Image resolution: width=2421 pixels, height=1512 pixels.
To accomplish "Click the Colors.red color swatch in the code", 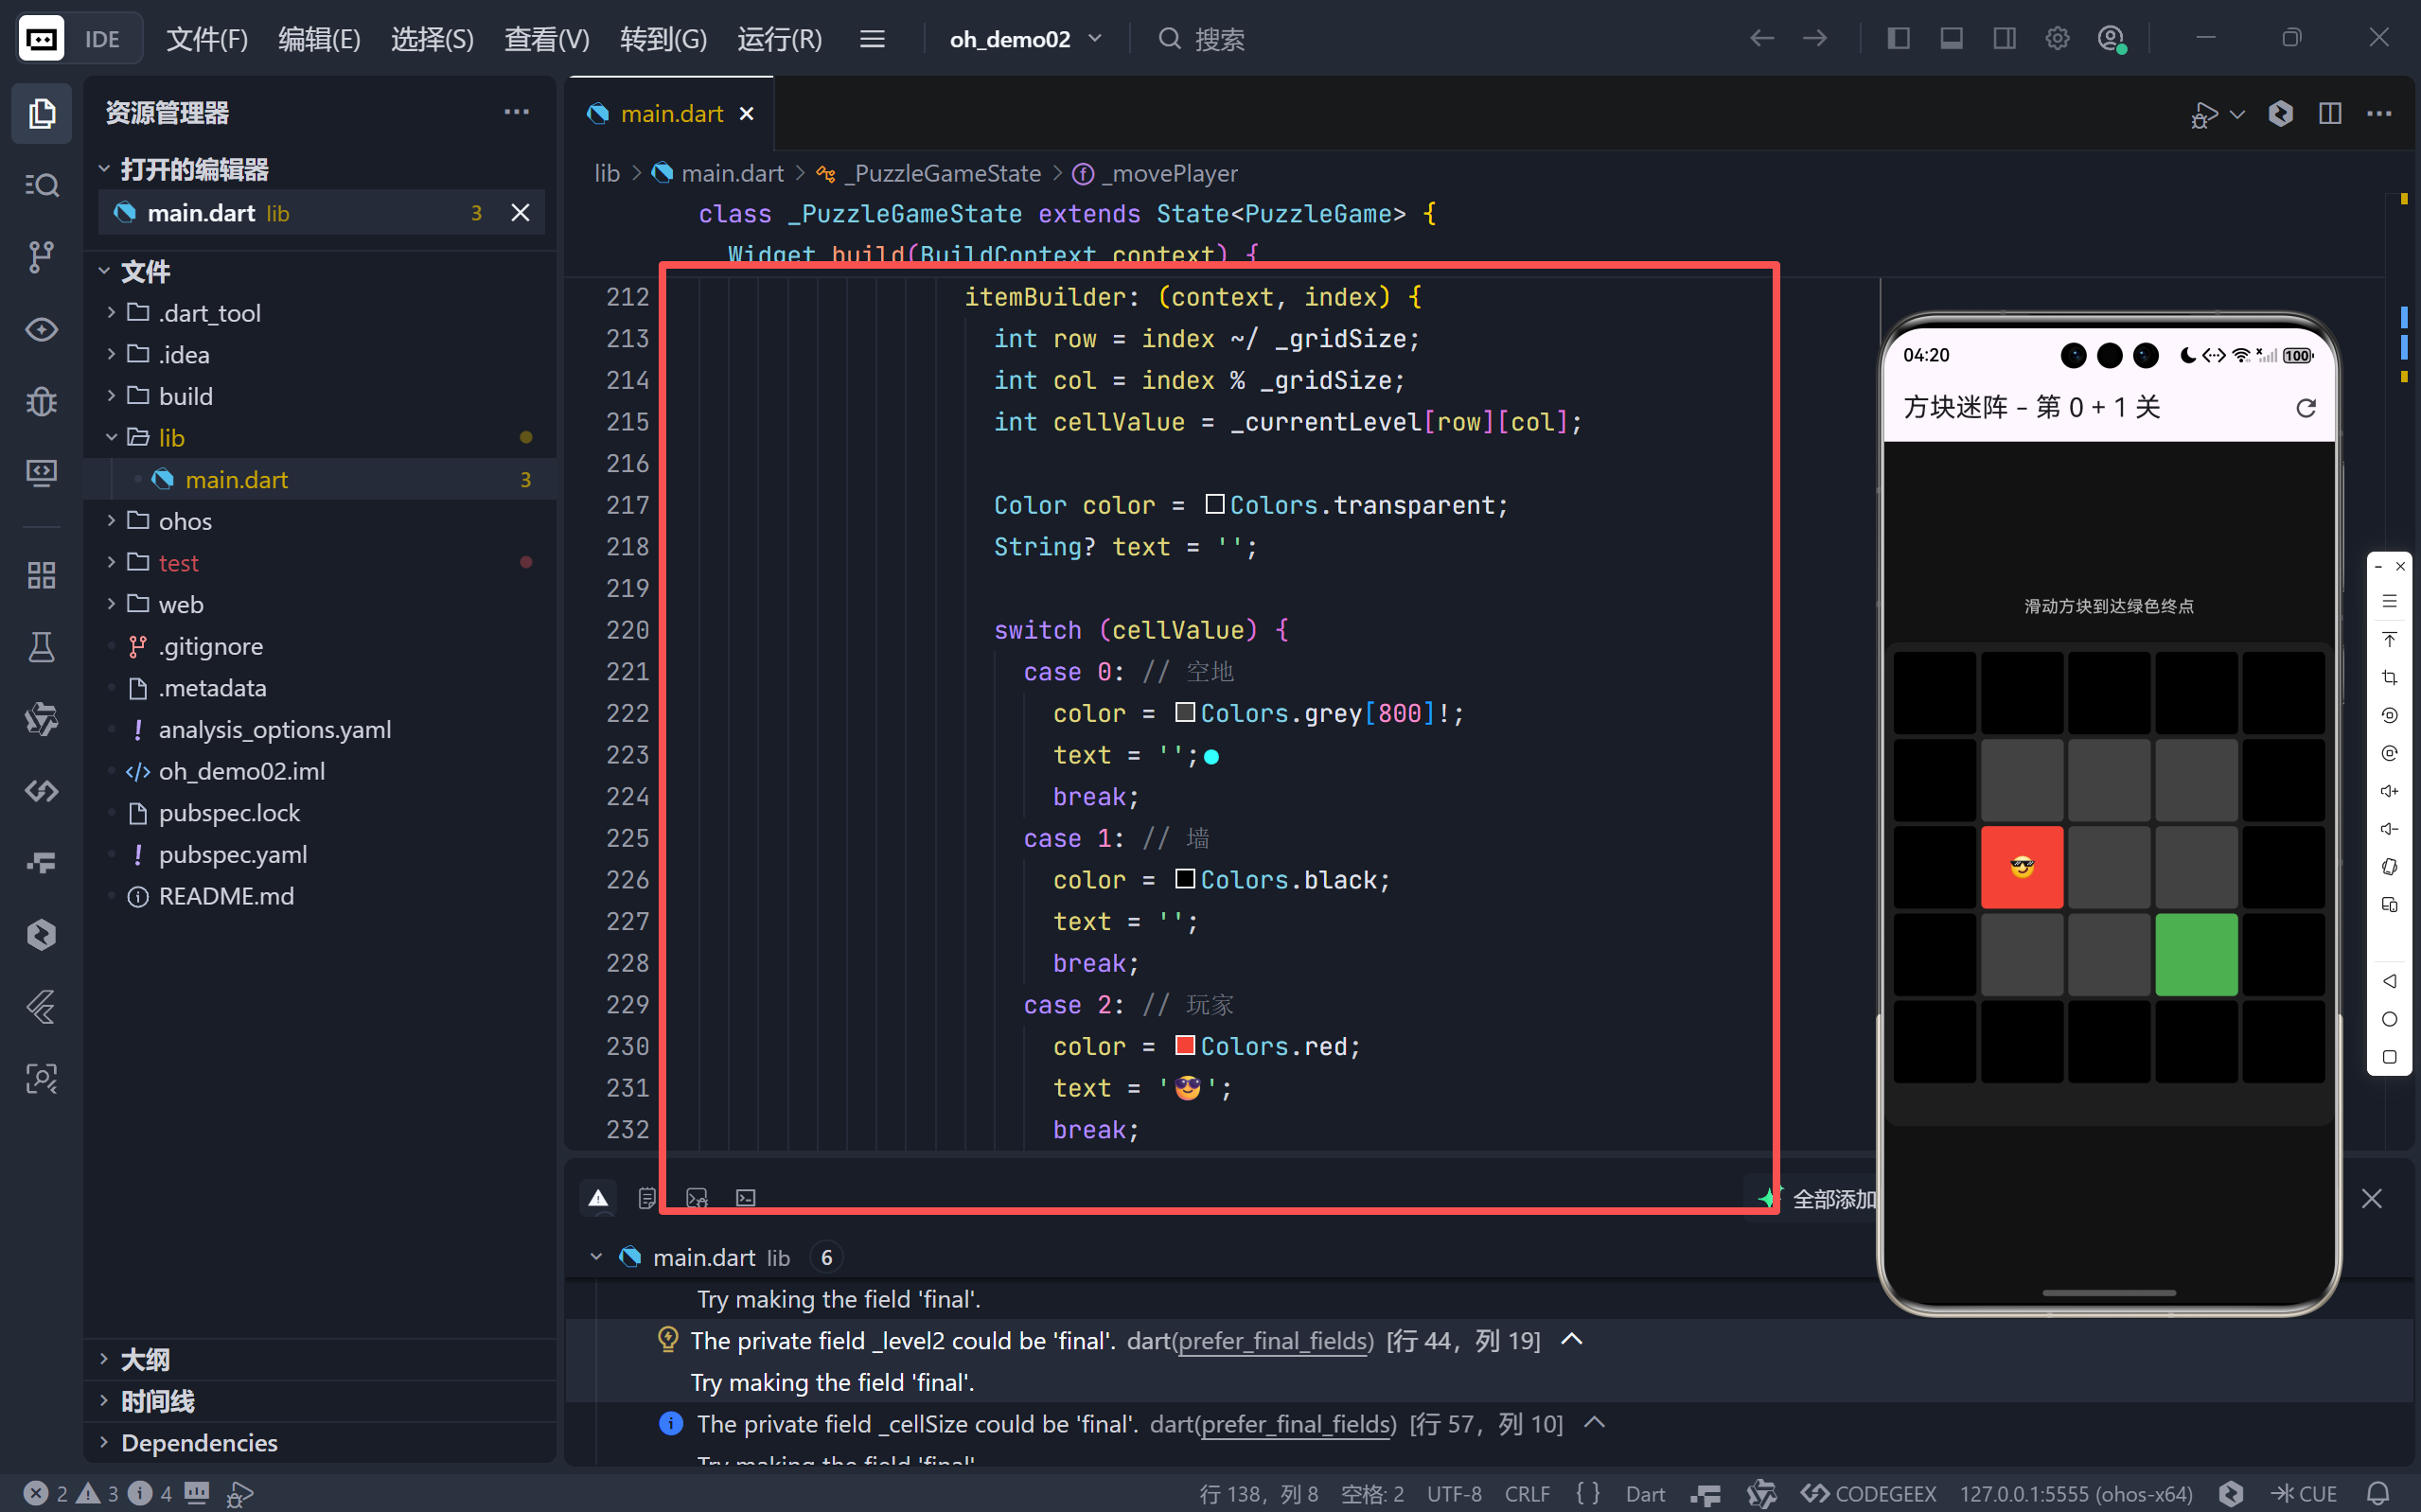I will (1185, 1046).
